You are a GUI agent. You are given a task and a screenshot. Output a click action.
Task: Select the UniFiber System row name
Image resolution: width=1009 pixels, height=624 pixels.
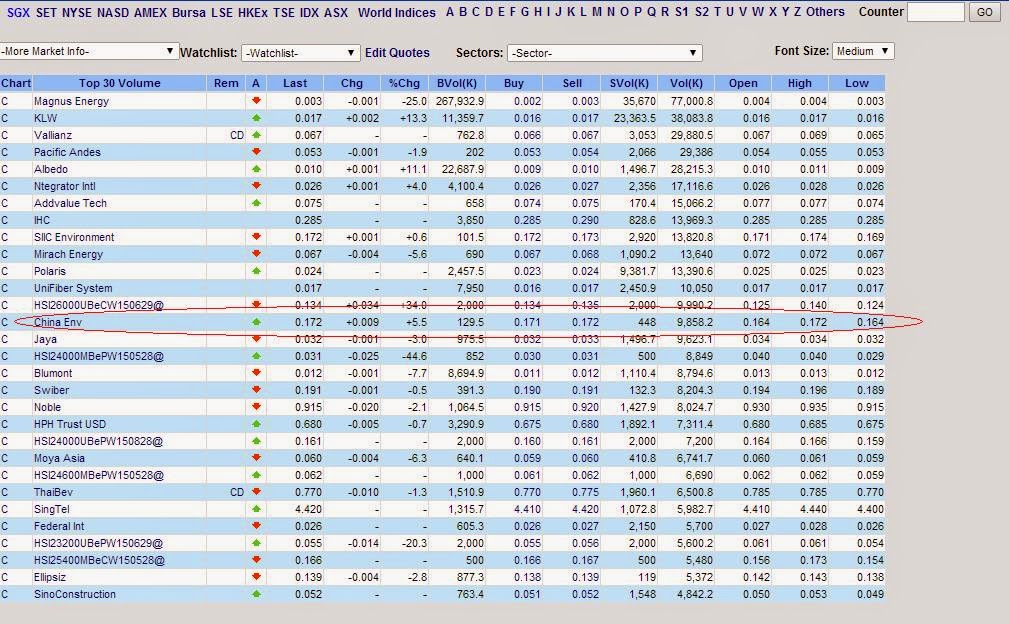pyautogui.click(x=73, y=288)
